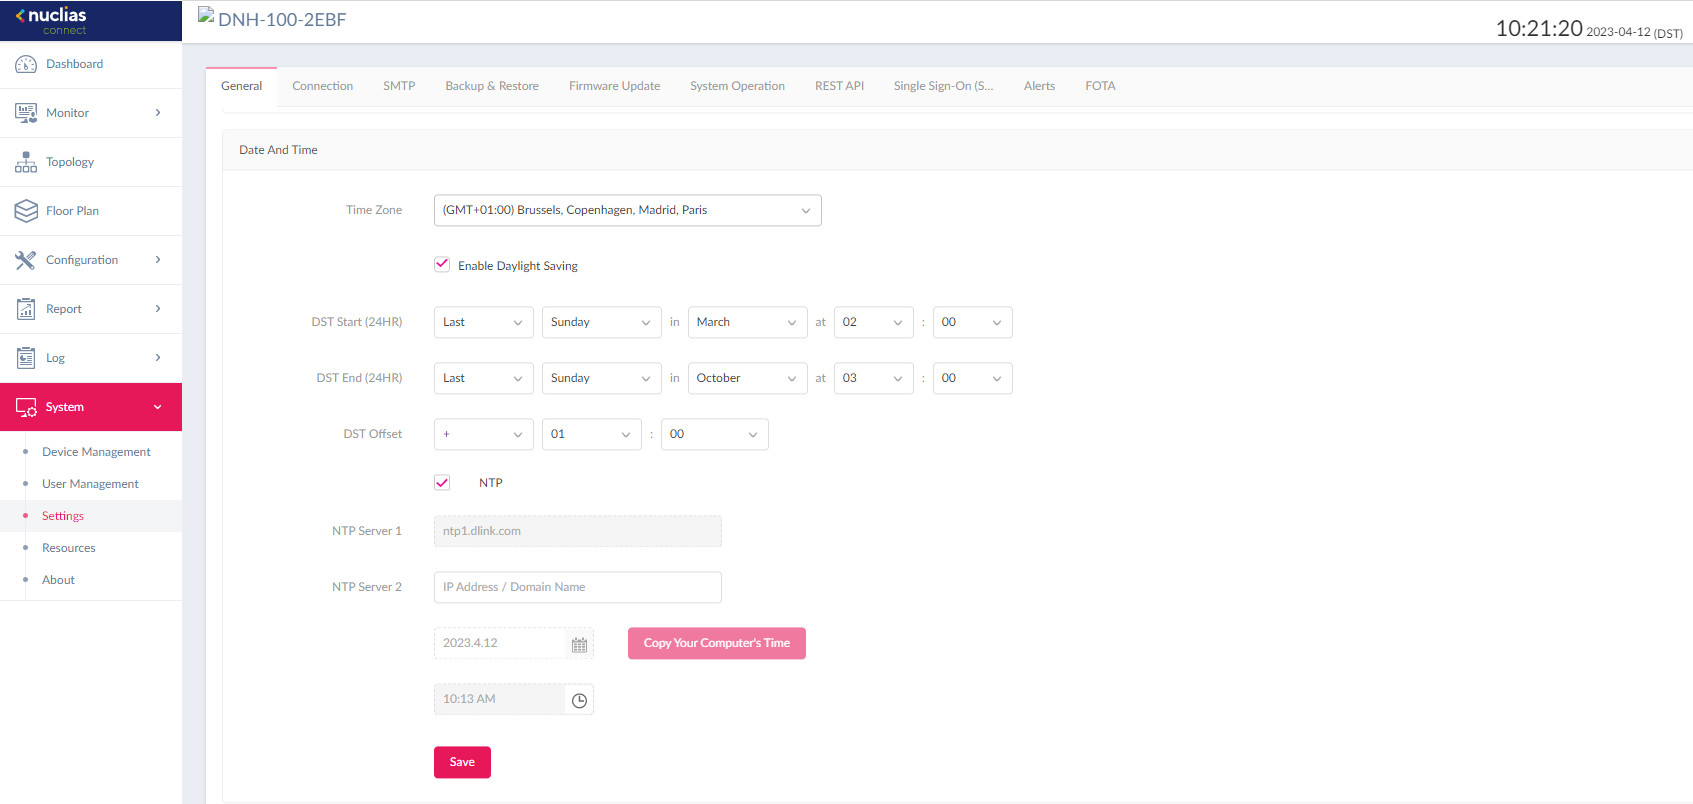The height and width of the screenshot is (804, 1693).
Task: Click the Dashboard gauge icon in sidebar
Action: (x=26, y=64)
